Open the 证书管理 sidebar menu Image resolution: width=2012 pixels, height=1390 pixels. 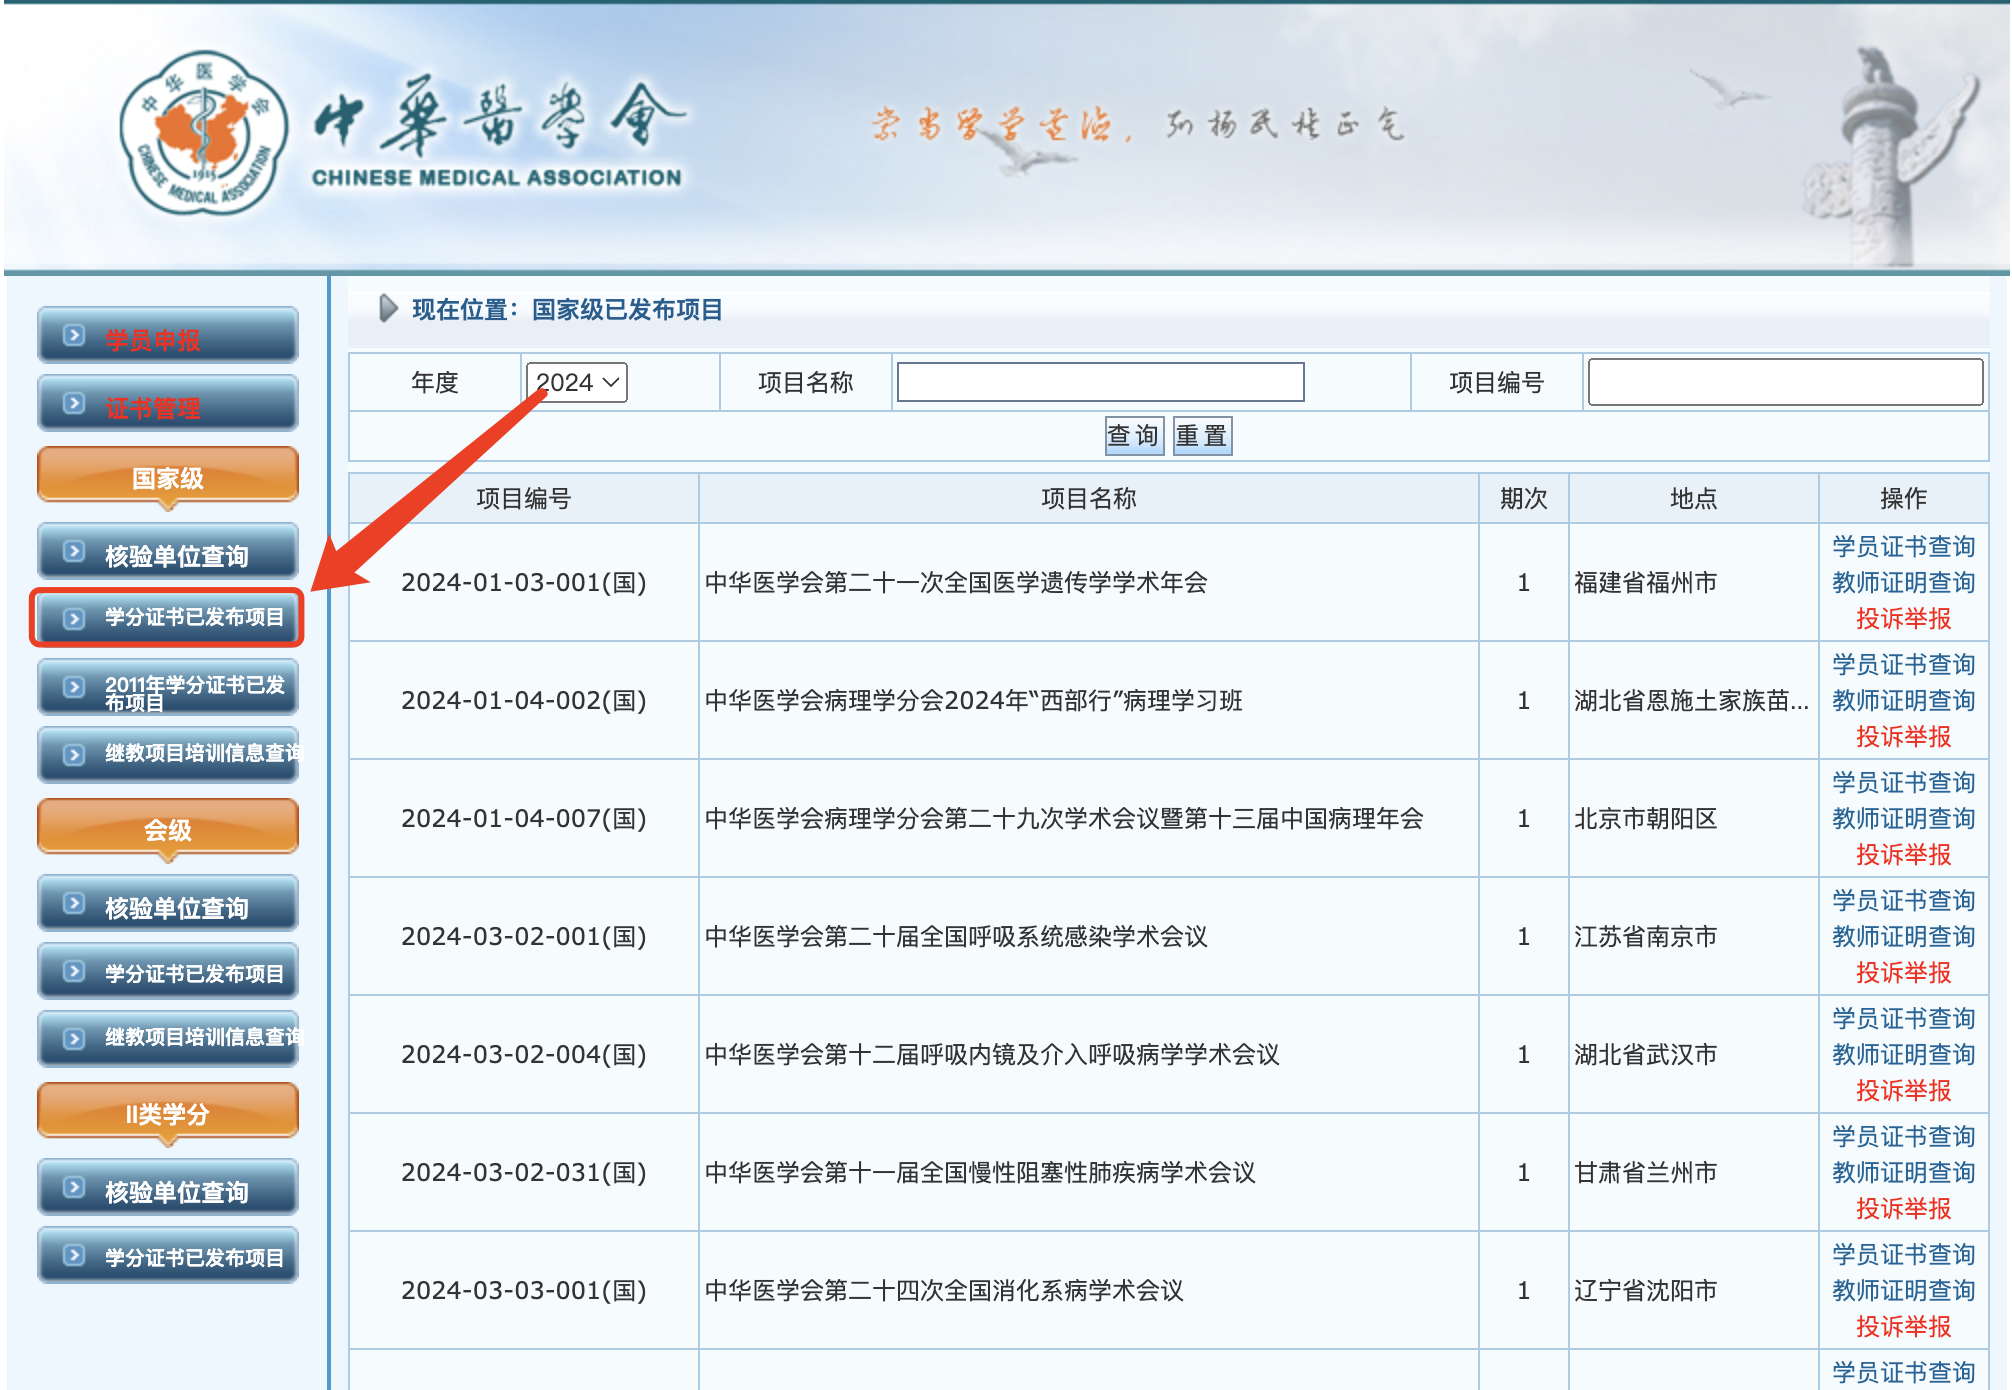[168, 404]
